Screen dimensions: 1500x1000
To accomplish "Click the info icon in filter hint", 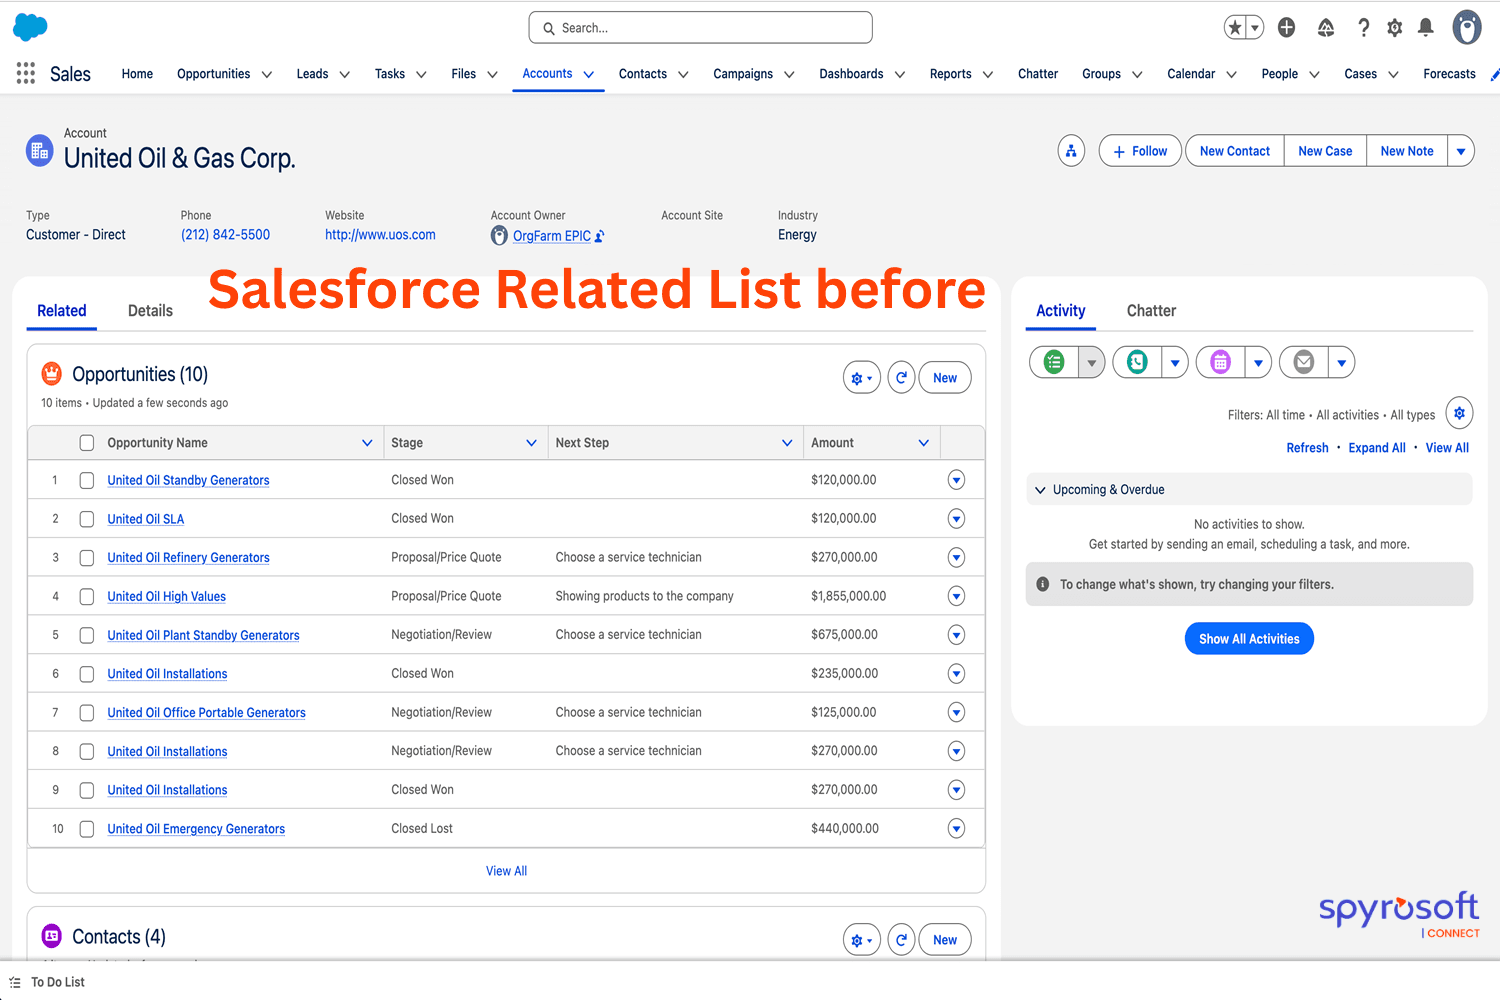I will (1043, 584).
